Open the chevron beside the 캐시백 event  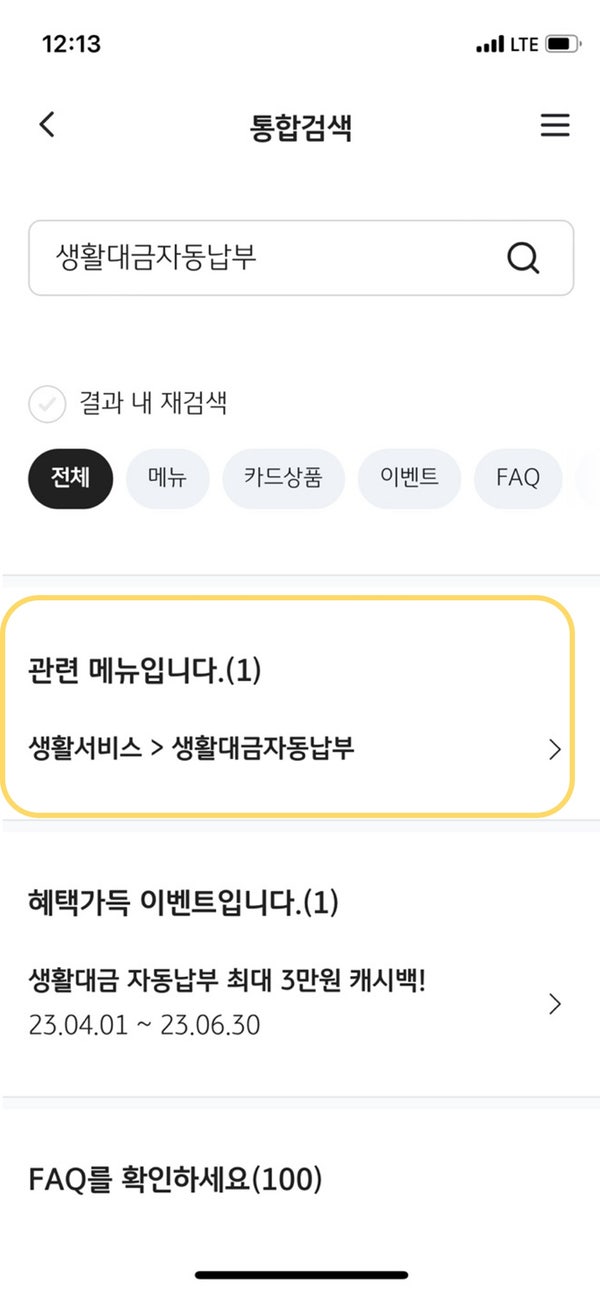[555, 1004]
